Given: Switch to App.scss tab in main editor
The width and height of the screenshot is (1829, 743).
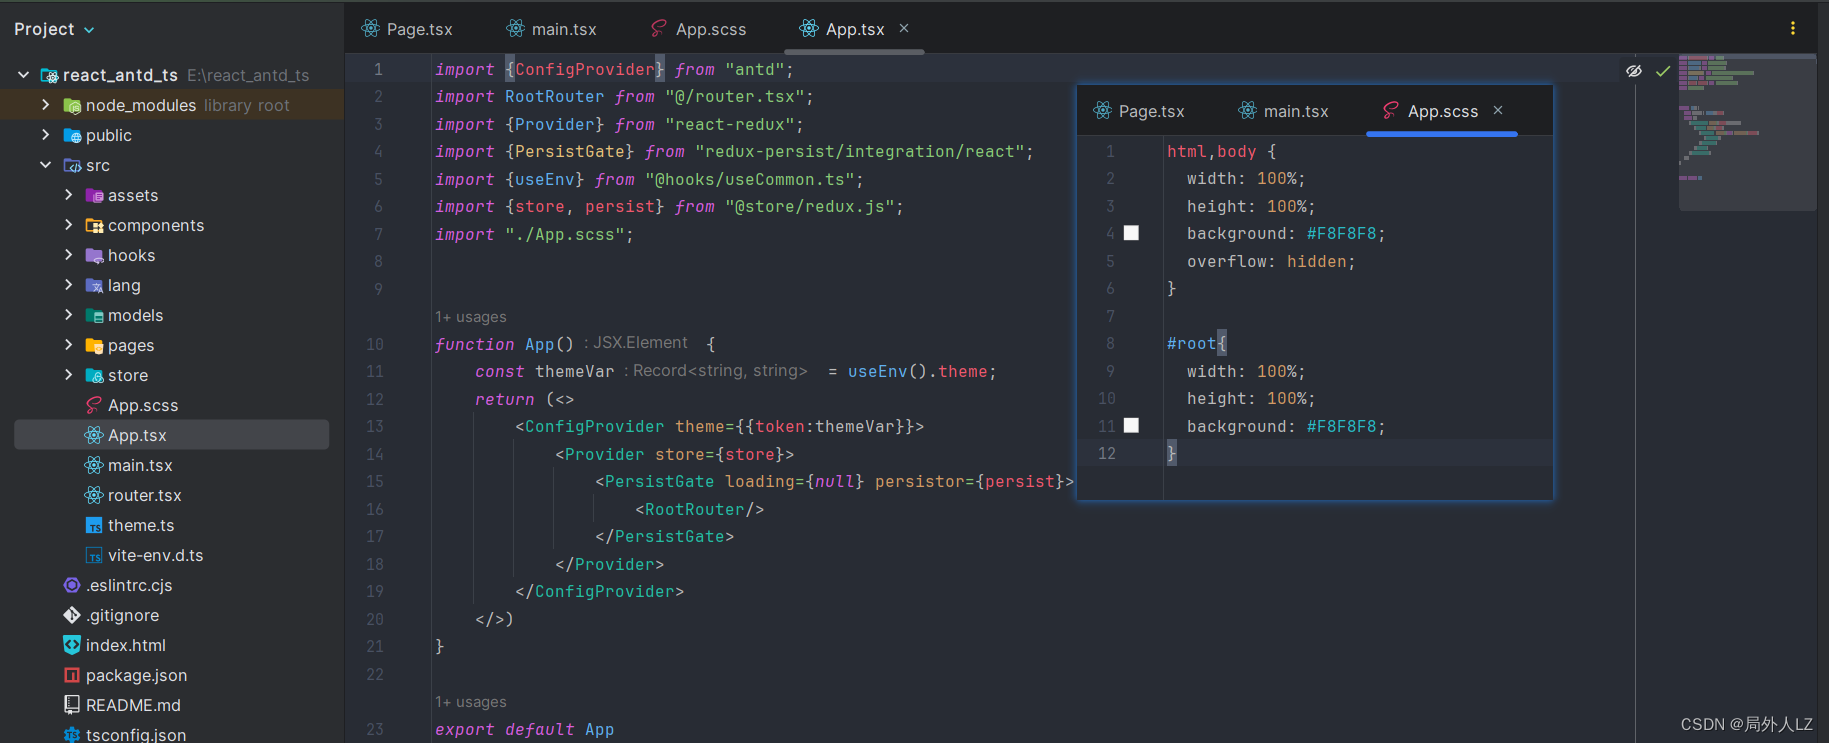Looking at the screenshot, I should pyautogui.click(x=698, y=29).
